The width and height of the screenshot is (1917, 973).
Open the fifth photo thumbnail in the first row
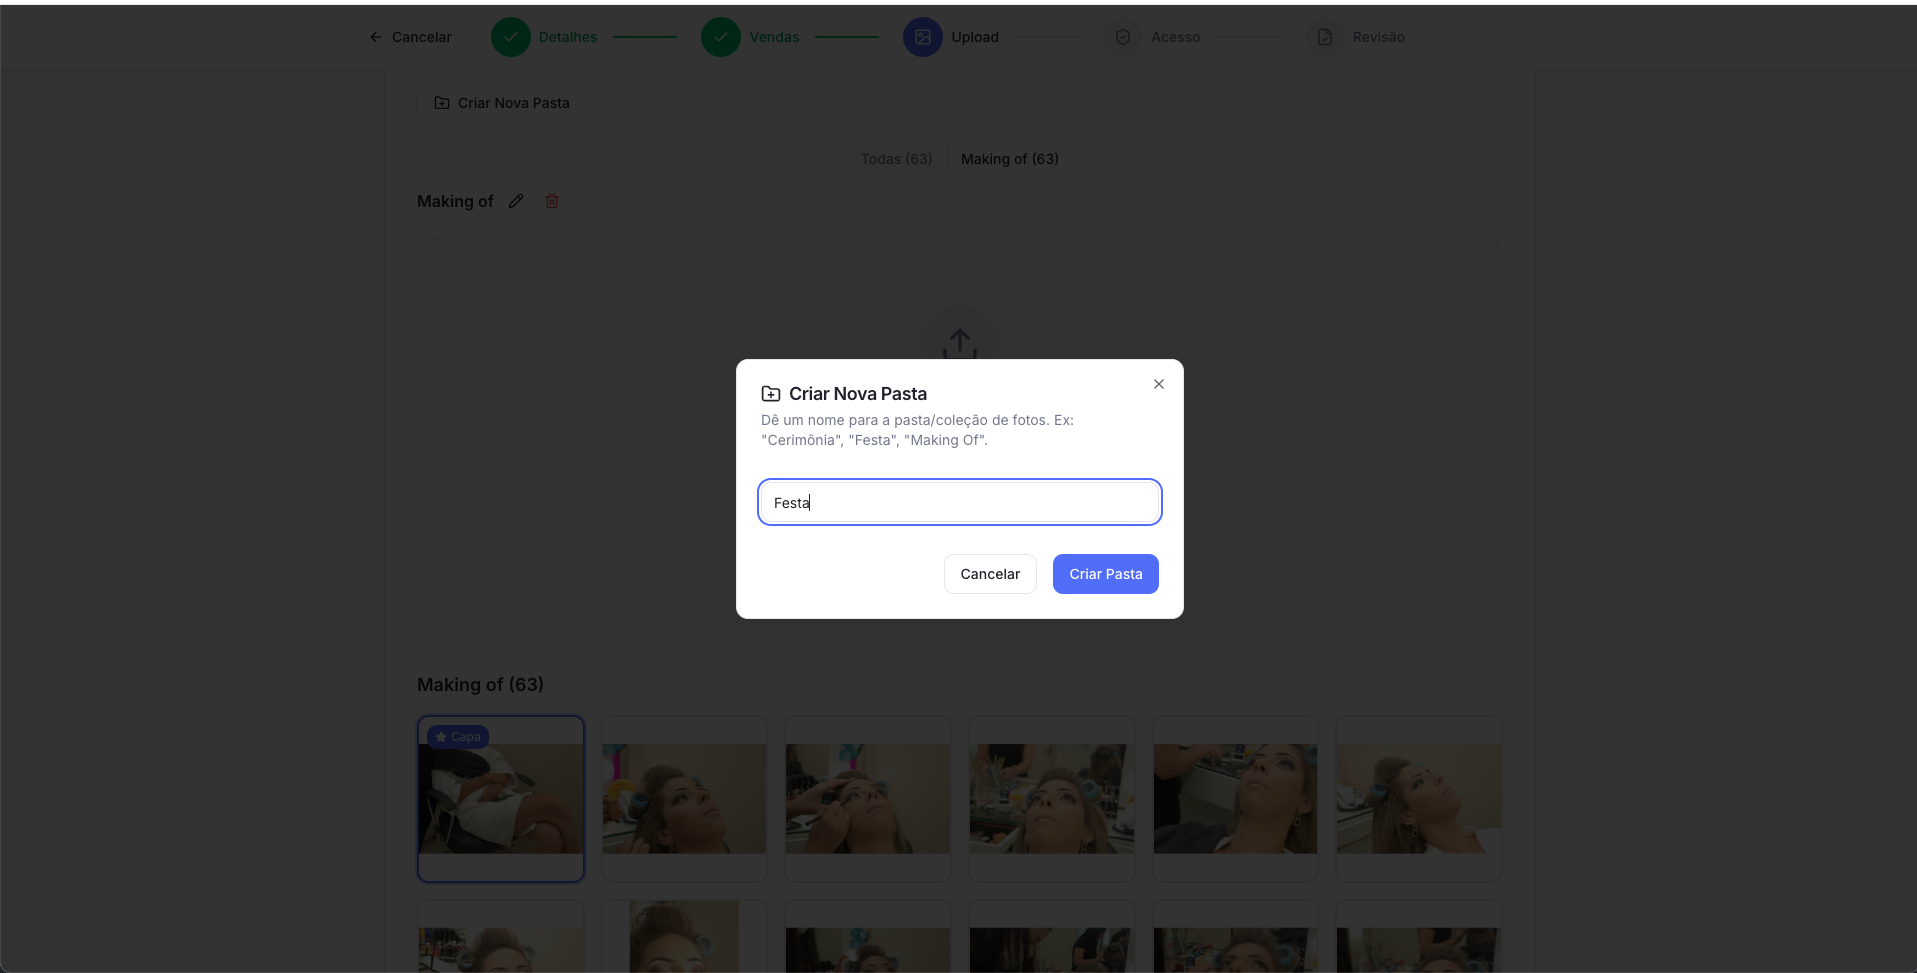pos(1235,799)
